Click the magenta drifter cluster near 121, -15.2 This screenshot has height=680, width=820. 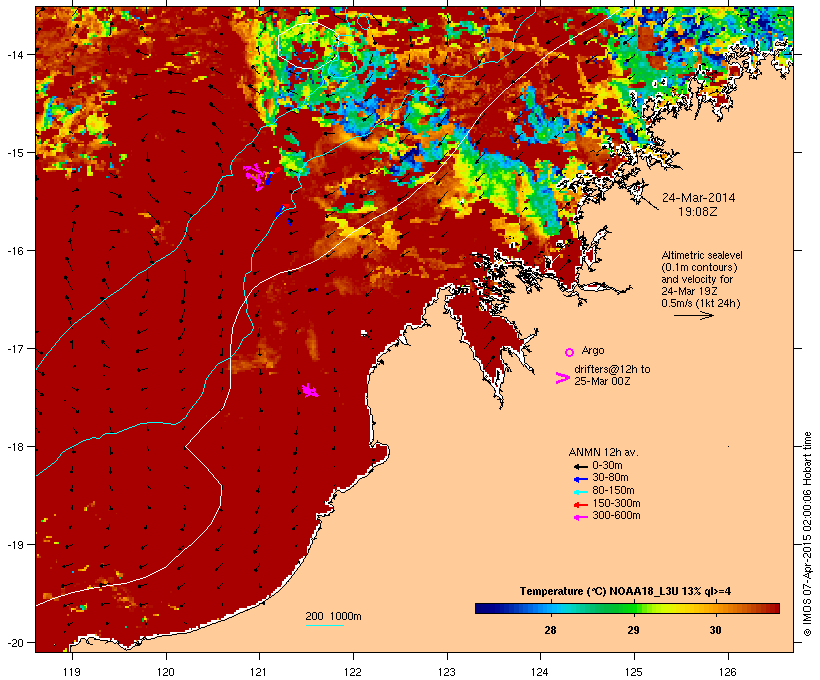click(257, 176)
